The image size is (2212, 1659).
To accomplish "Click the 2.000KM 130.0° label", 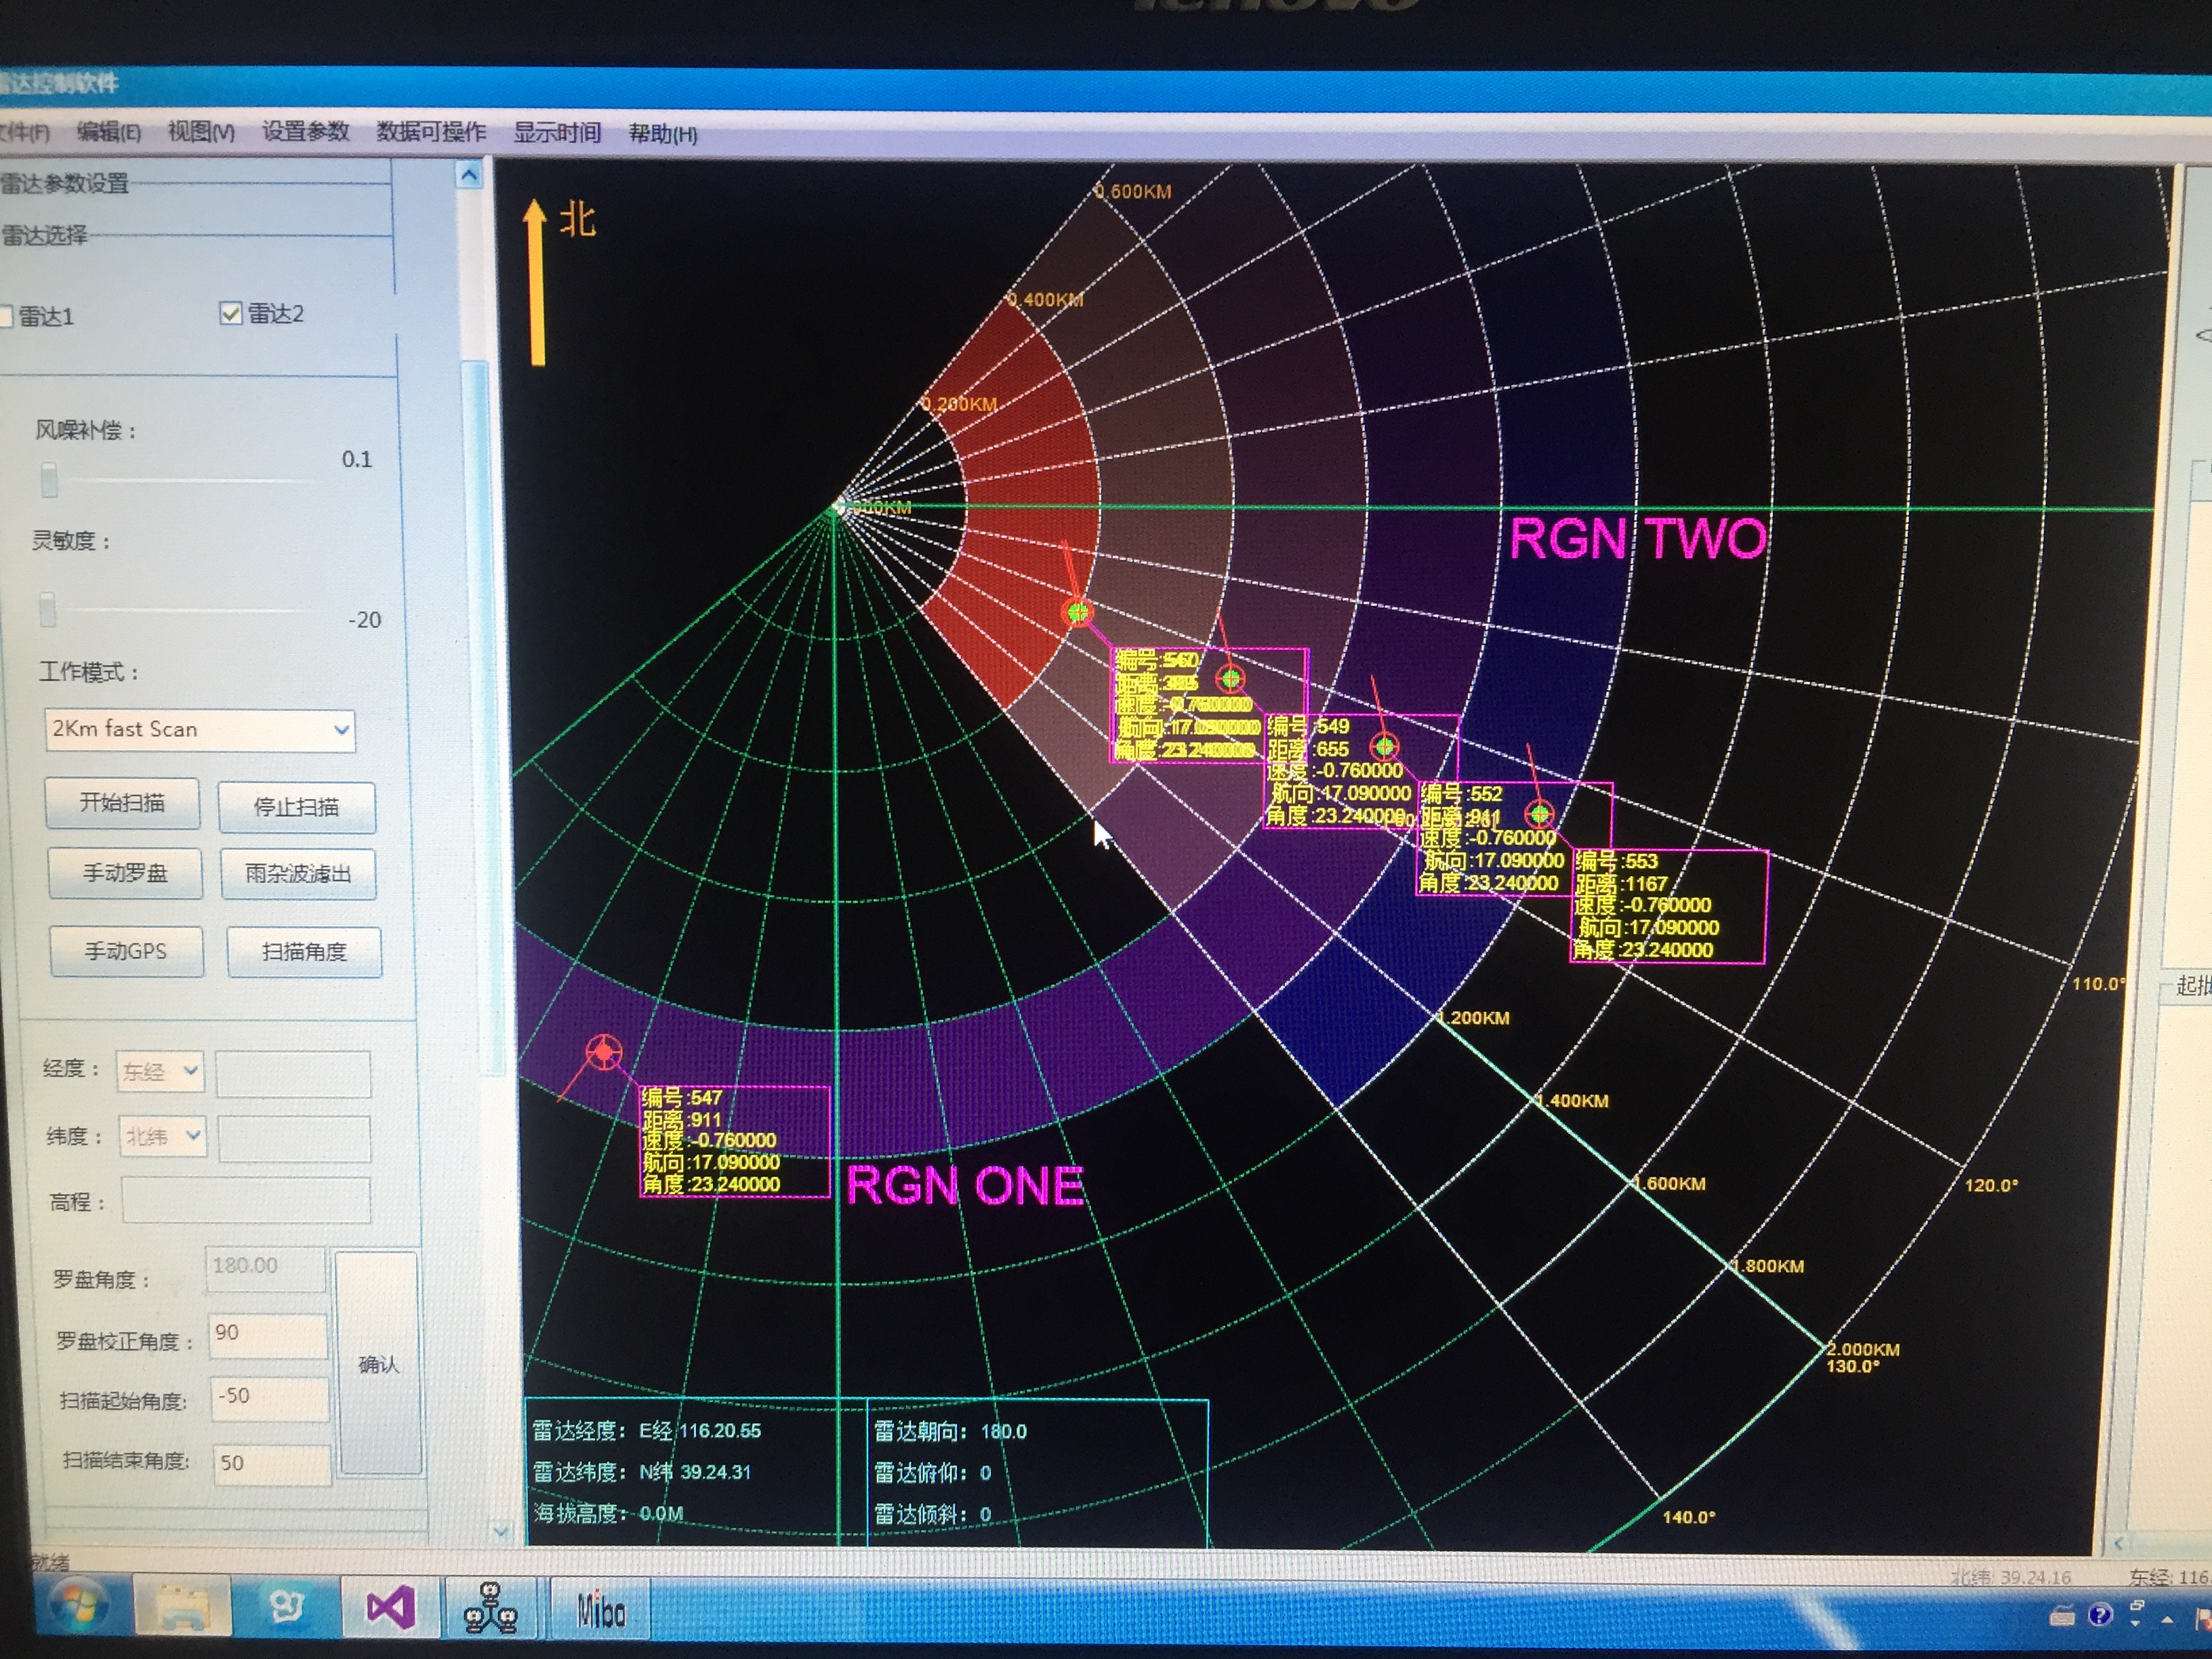I will click(x=1863, y=1357).
